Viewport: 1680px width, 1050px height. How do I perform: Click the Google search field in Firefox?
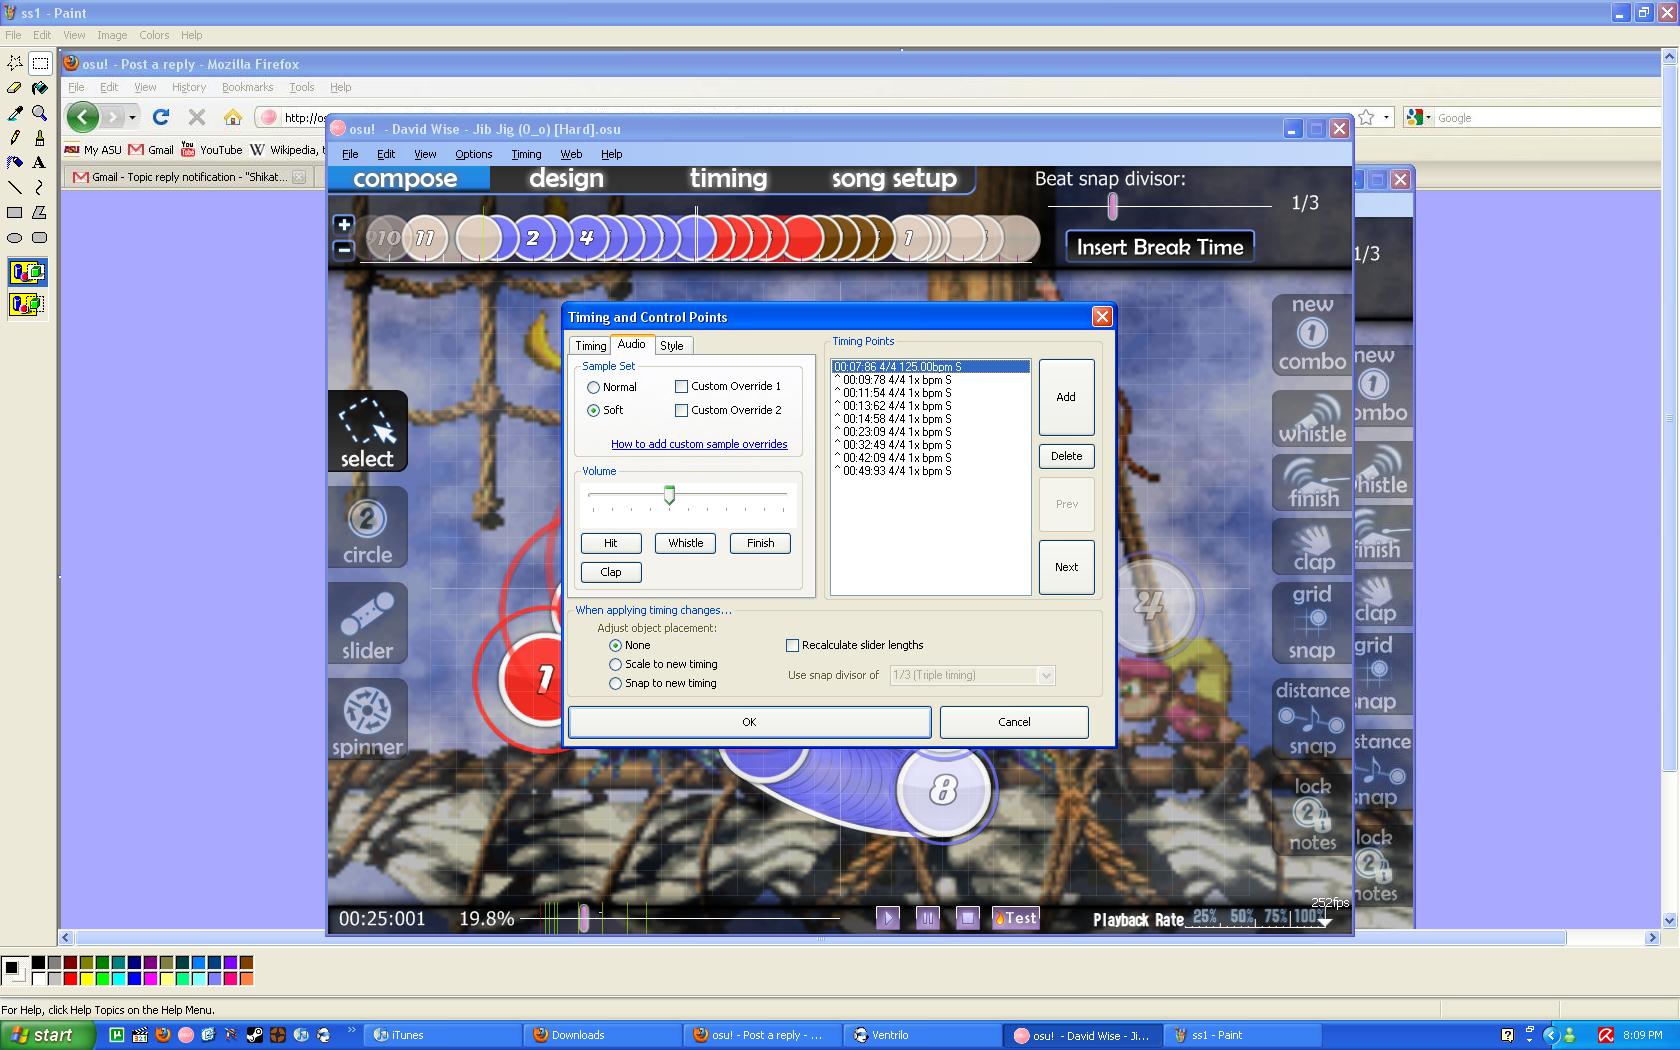click(x=1548, y=118)
